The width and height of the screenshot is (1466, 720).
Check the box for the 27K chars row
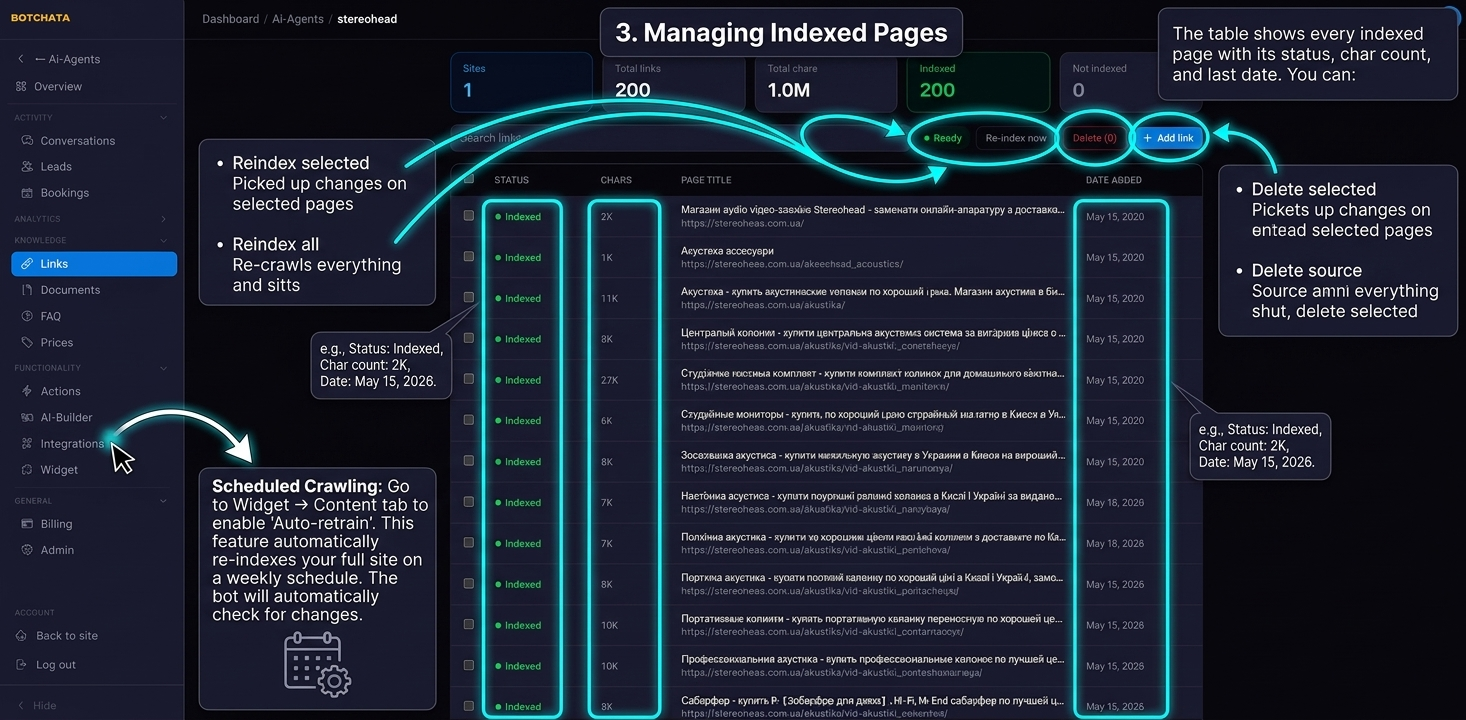pyautogui.click(x=469, y=379)
